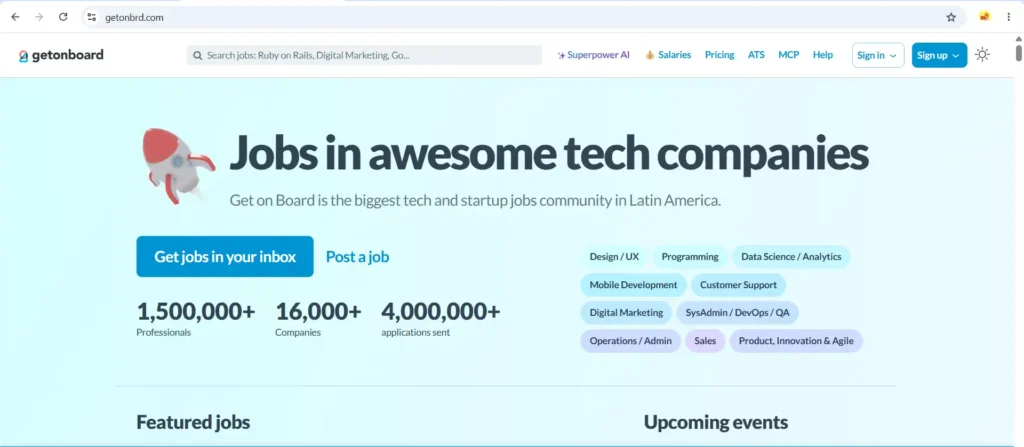Select the Programming category
Screen dimensions: 1024x447
point(690,257)
